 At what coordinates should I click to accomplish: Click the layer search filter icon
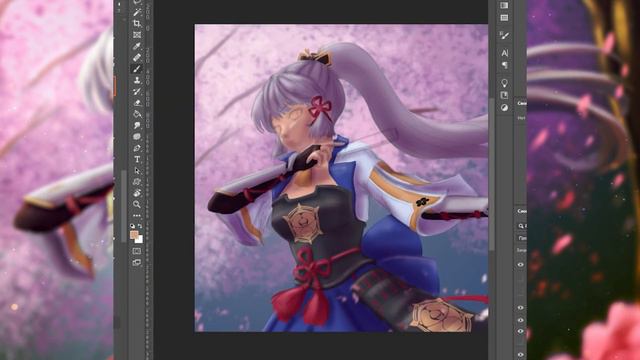(521, 226)
